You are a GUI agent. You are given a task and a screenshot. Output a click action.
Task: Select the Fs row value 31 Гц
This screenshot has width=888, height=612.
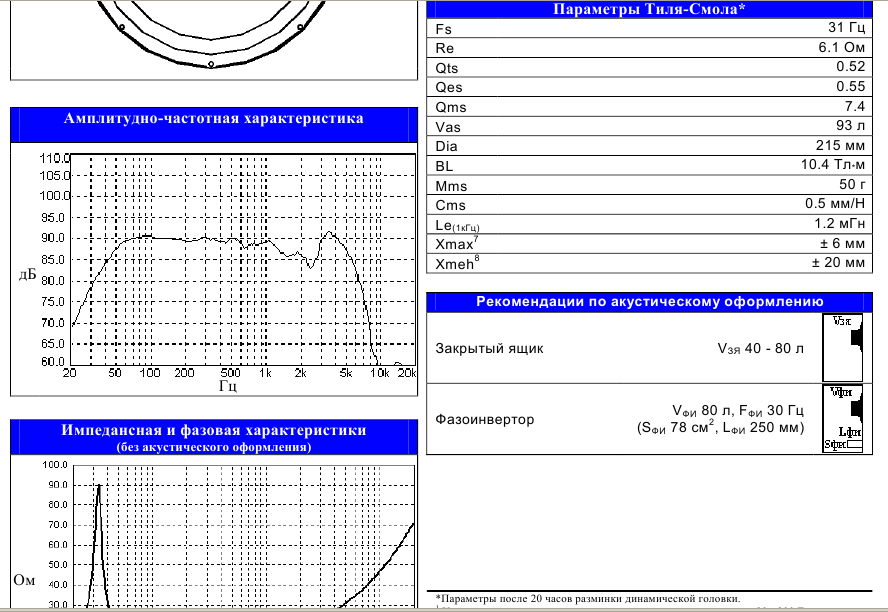(846, 28)
